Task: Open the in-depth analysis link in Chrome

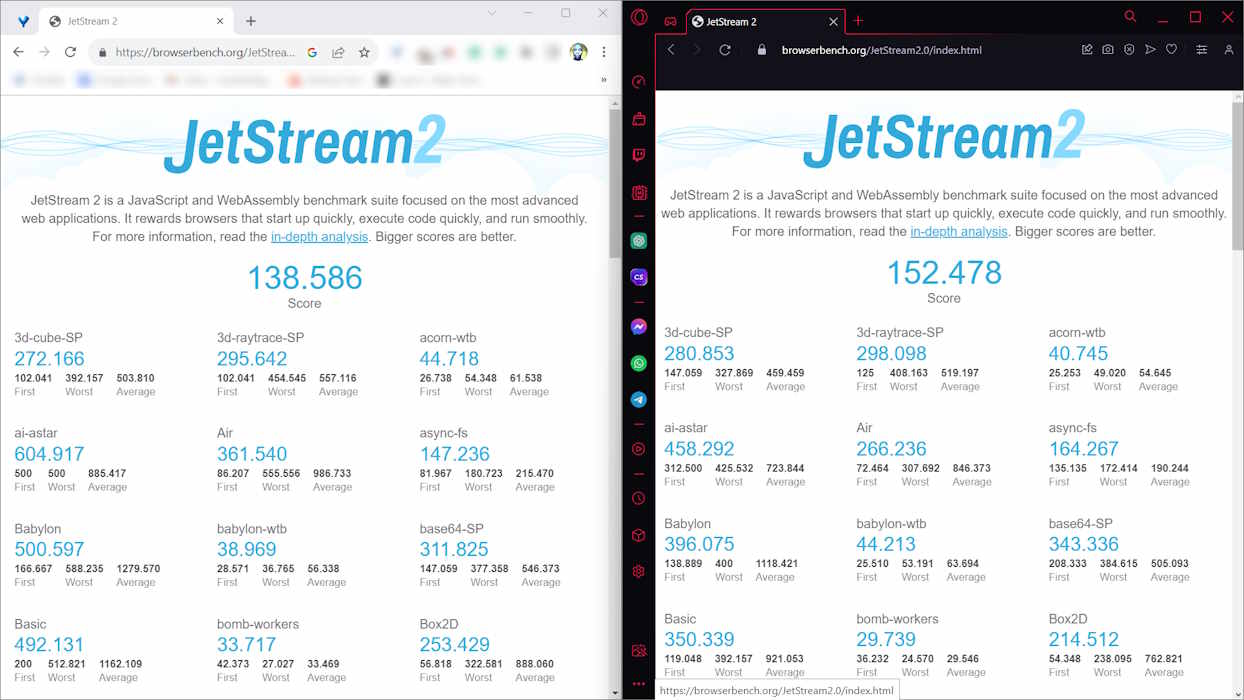Action: pos(319,237)
